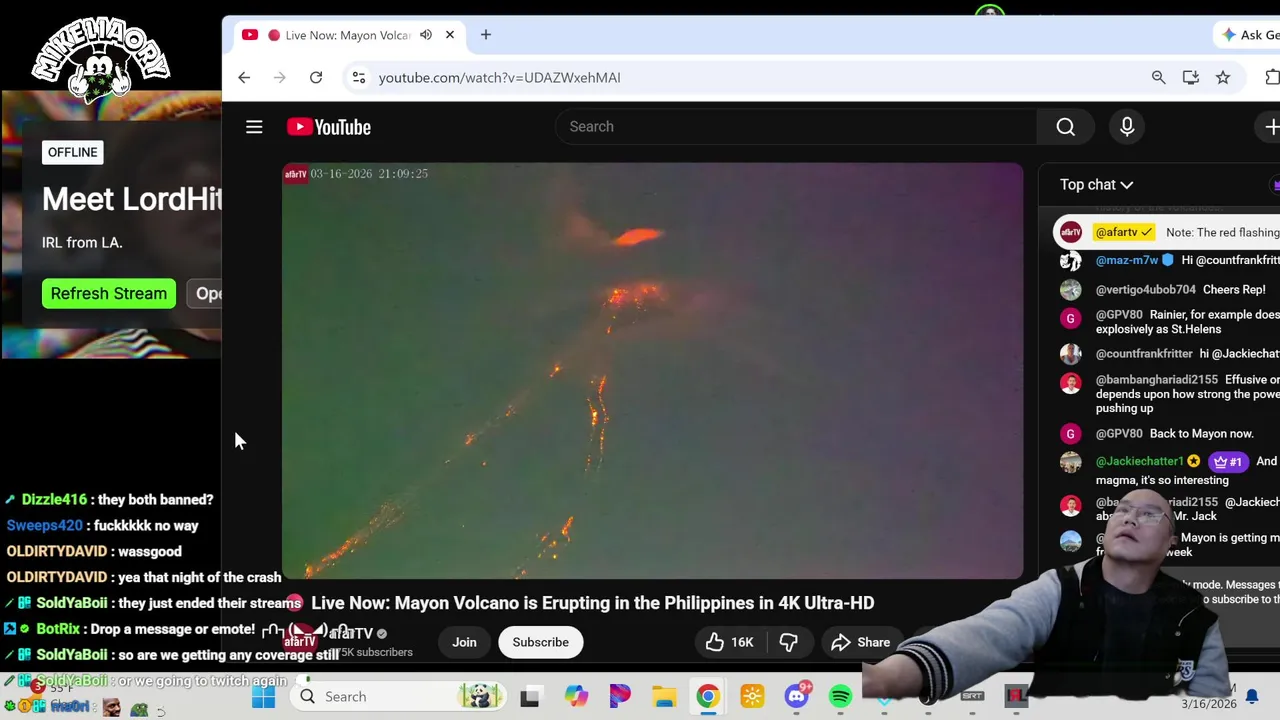This screenshot has height=720, width=1280.
Task: Launch Copilot from the taskbar
Action: pos(575,696)
